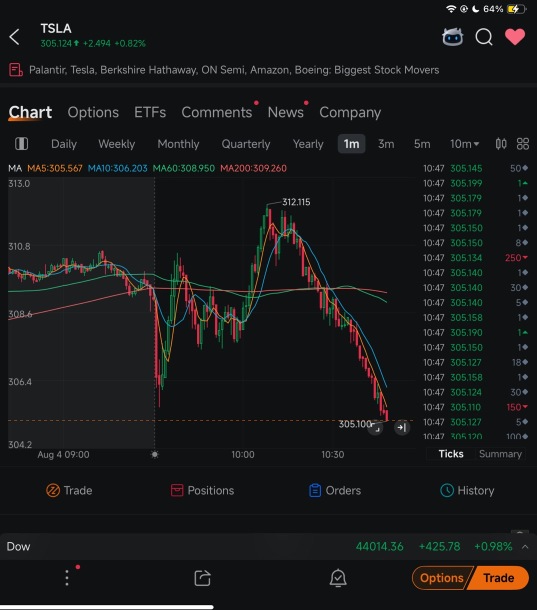537x610 pixels.
Task: Select the Yearly timeframe
Action: point(308,144)
